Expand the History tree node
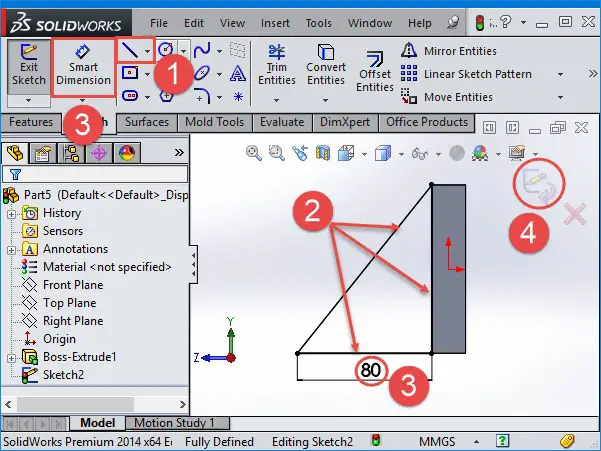 (11, 214)
